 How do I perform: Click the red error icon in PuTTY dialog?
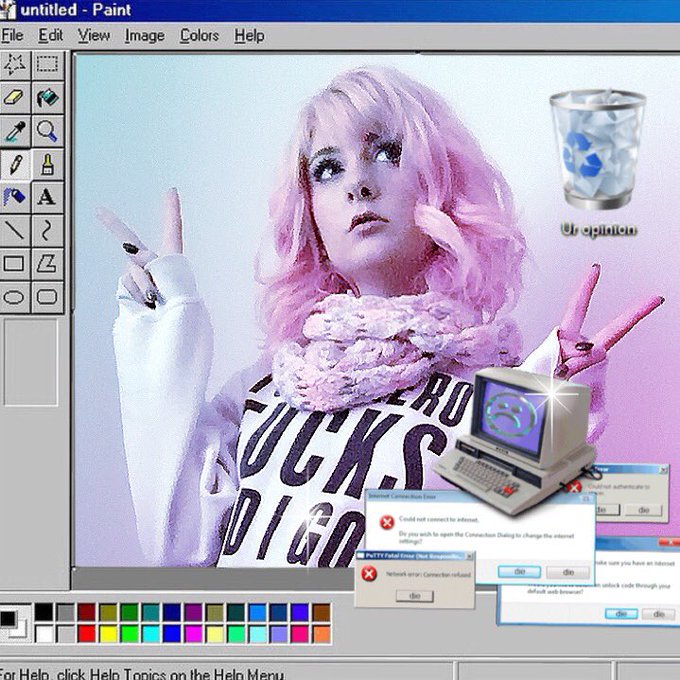pos(369,574)
